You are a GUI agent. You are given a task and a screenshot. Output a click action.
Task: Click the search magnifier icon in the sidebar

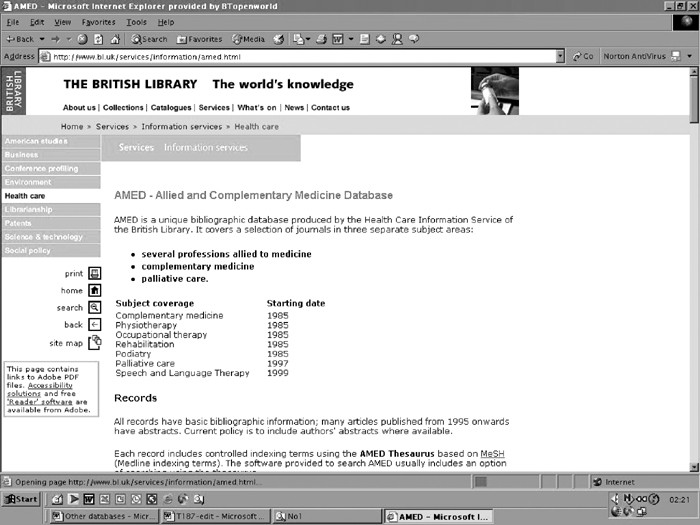point(94,308)
